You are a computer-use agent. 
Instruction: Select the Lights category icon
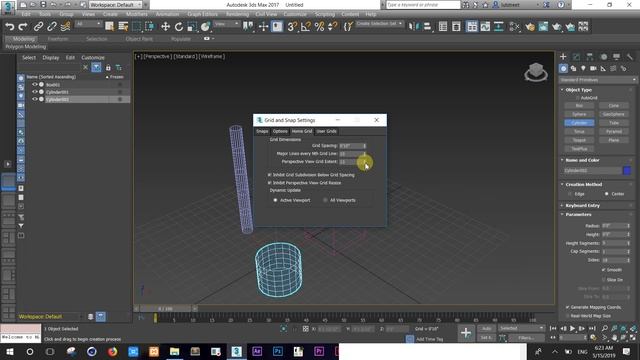(x=583, y=69)
